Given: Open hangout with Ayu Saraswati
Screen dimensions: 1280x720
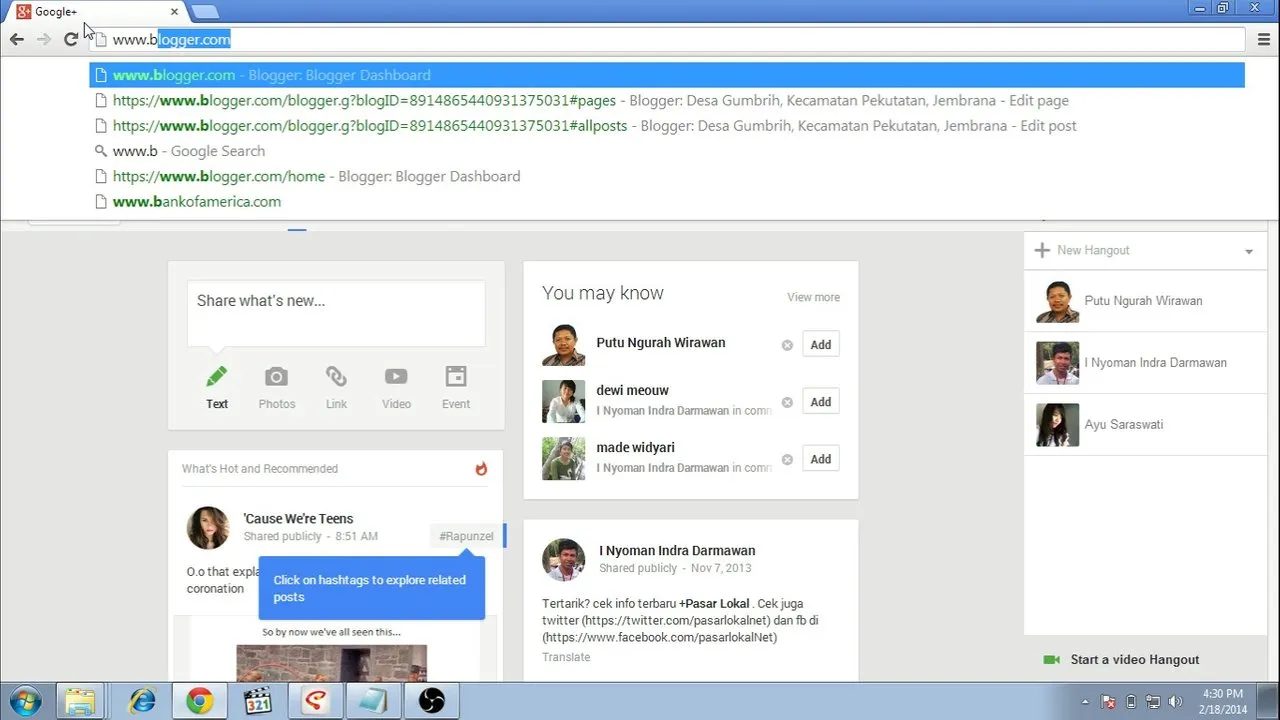Looking at the screenshot, I should (1145, 425).
